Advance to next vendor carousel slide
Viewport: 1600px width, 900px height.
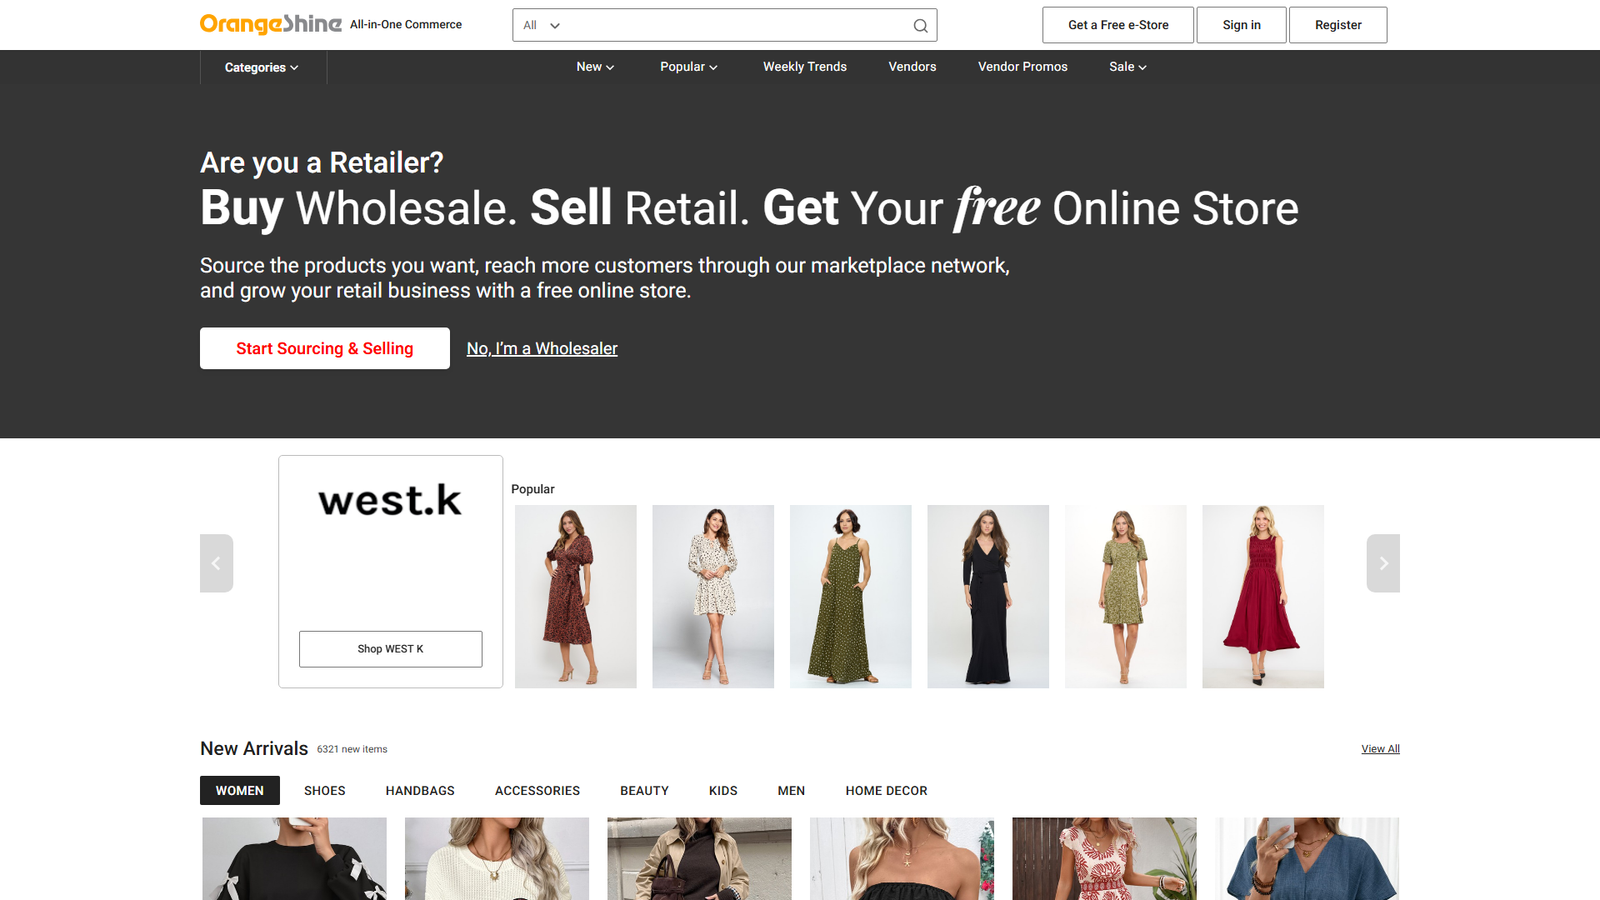[1383, 563]
